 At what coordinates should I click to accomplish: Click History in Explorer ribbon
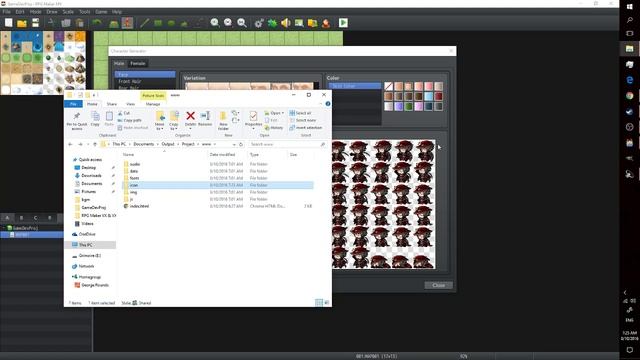[x=273, y=128]
